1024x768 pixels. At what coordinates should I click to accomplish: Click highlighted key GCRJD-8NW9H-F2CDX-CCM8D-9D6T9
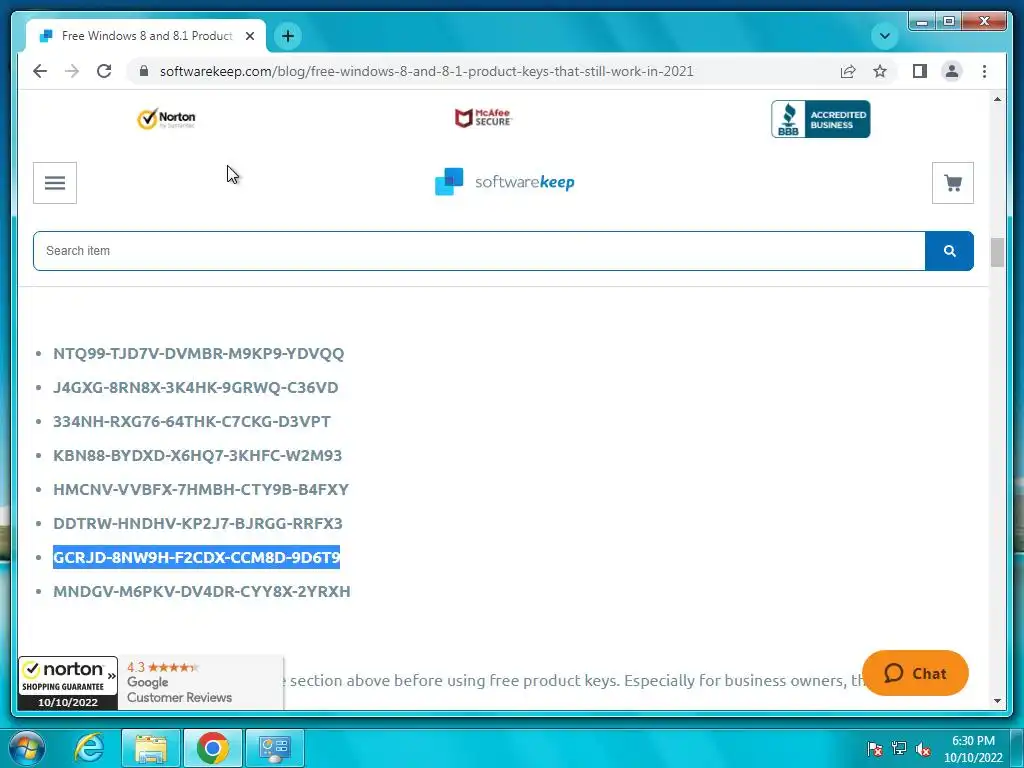click(x=197, y=557)
